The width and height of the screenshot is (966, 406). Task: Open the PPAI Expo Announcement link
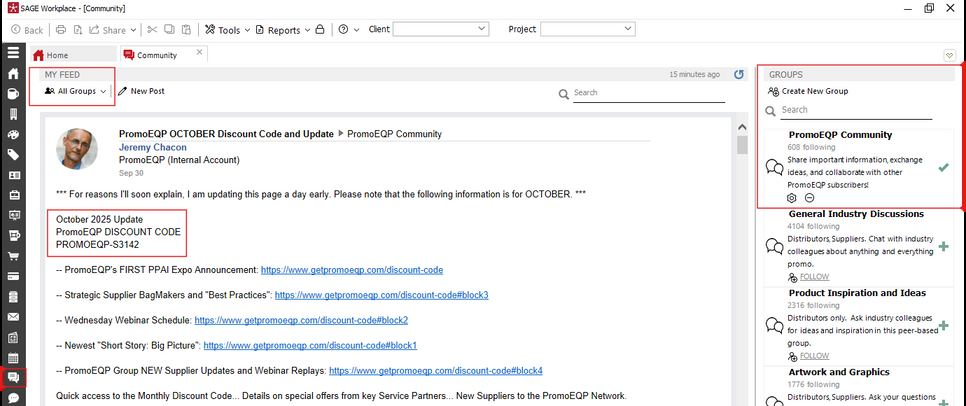click(x=352, y=270)
